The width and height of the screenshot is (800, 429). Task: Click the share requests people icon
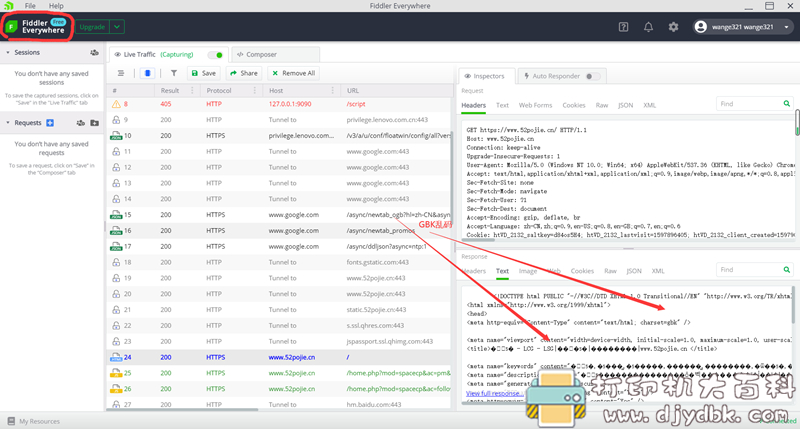[x=81, y=123]
